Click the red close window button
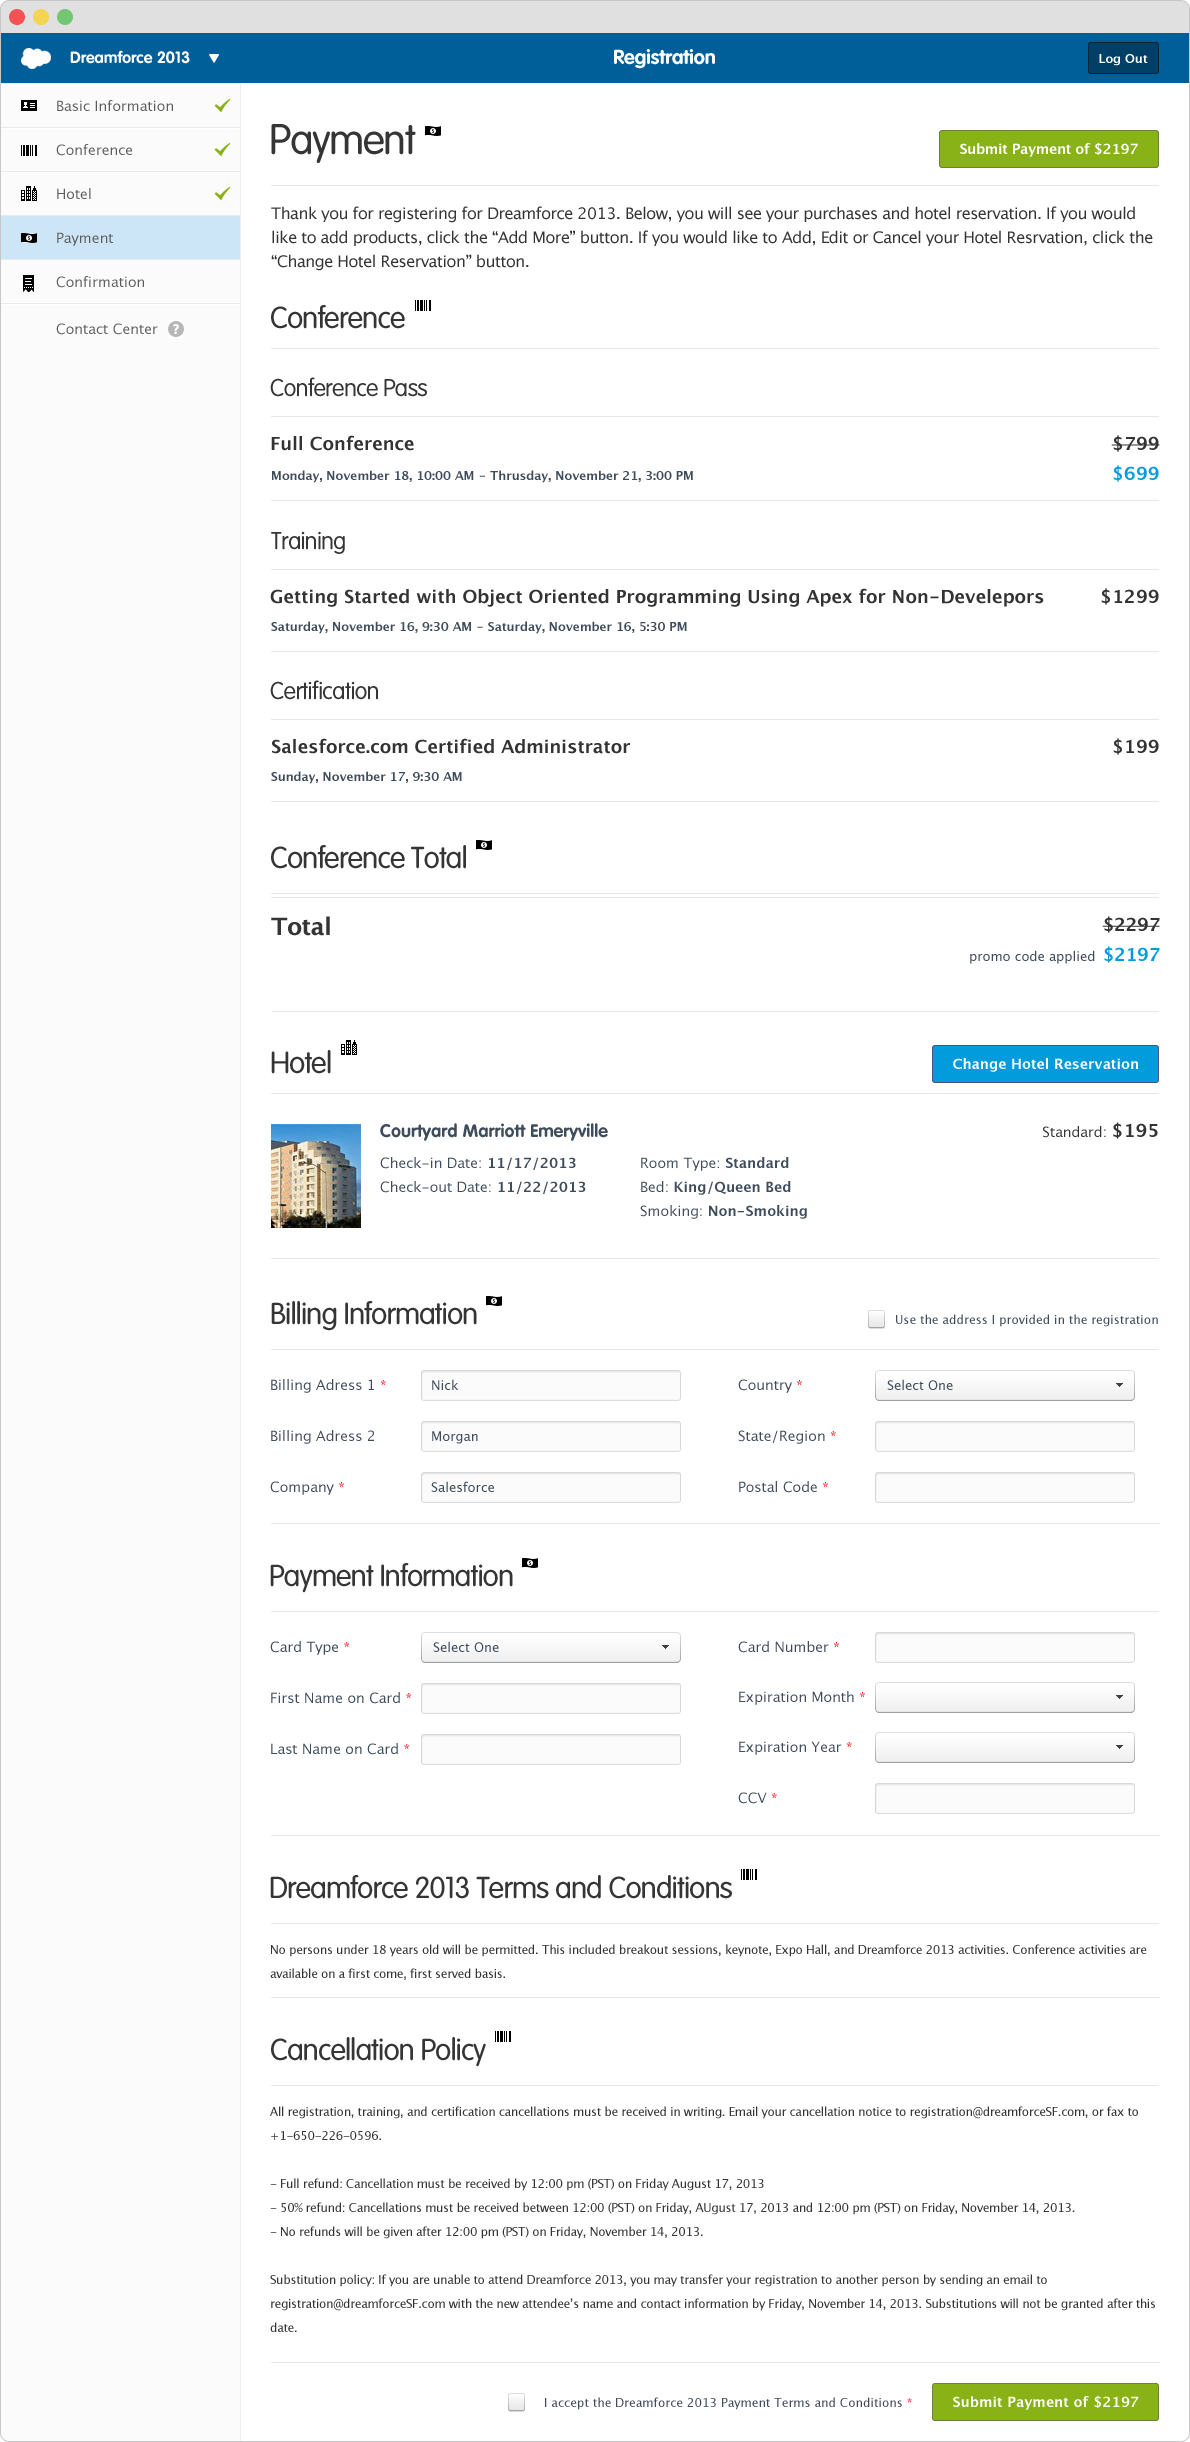1190x2442 pixels. coord(17,16)
